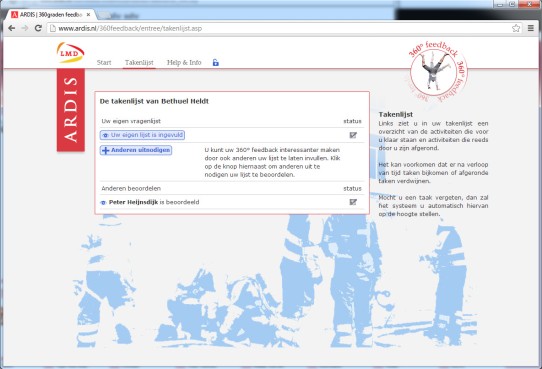Image resolution: width=542 pixels, height=369 pixels.
Task: Click the browser forward arrow
Action: [25, 28]
